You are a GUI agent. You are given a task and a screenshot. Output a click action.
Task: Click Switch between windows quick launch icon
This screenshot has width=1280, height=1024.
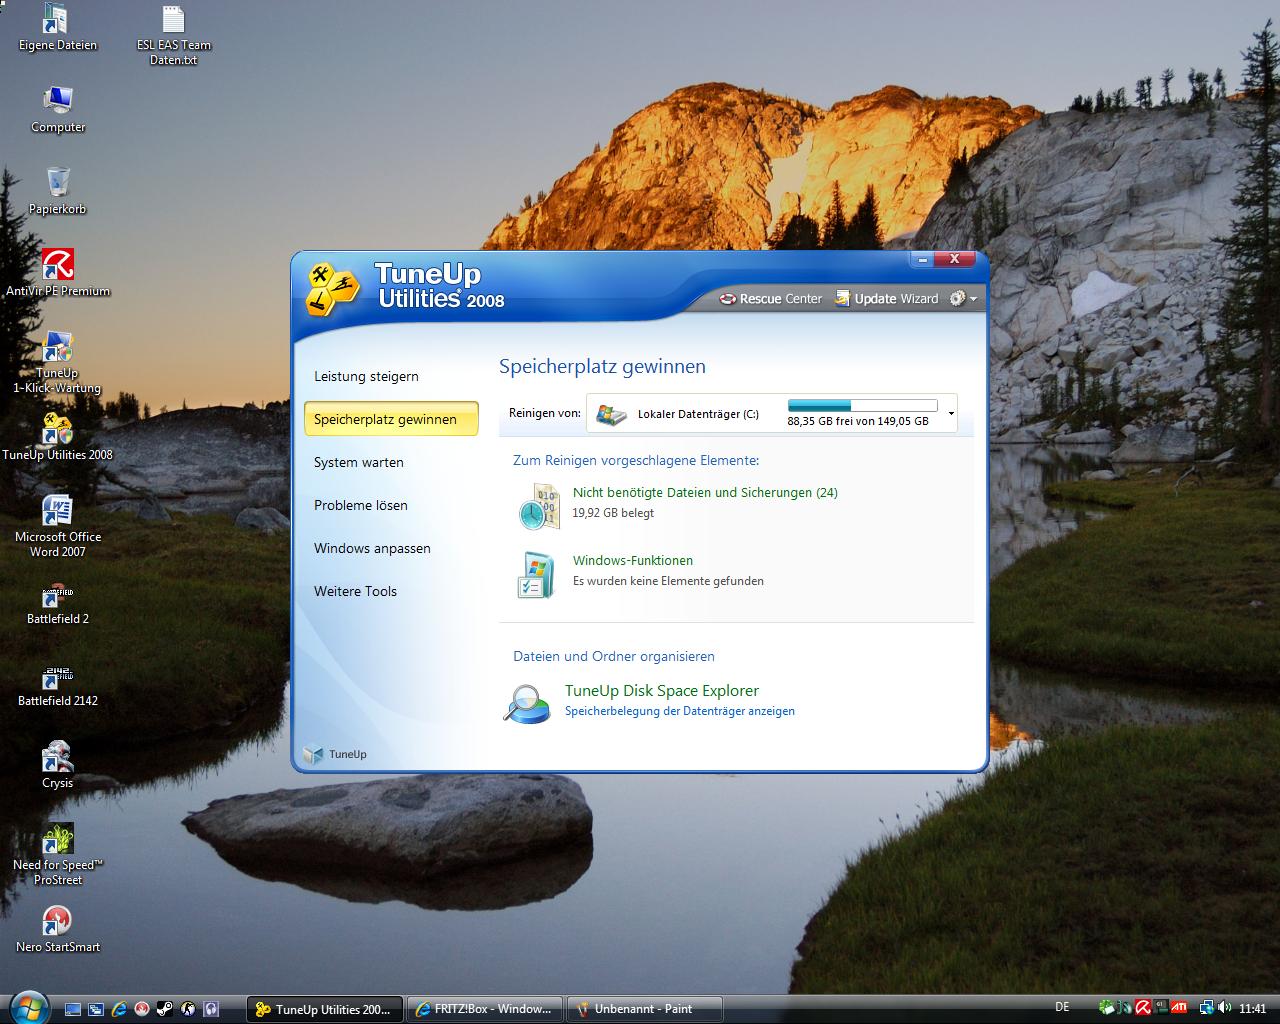96,1009
